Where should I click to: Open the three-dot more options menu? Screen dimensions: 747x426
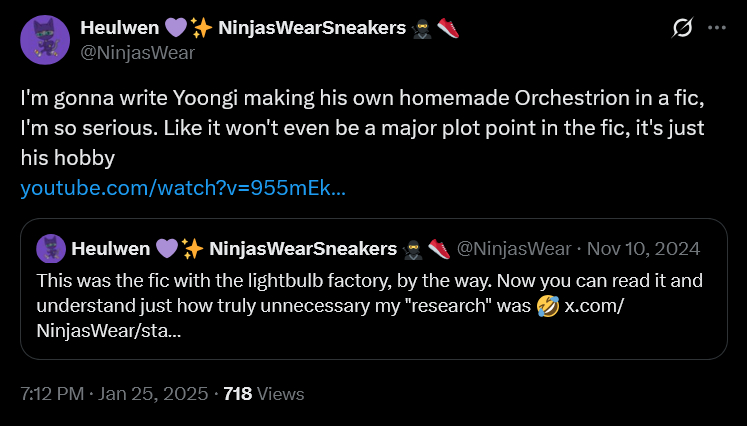click(716, 29)
